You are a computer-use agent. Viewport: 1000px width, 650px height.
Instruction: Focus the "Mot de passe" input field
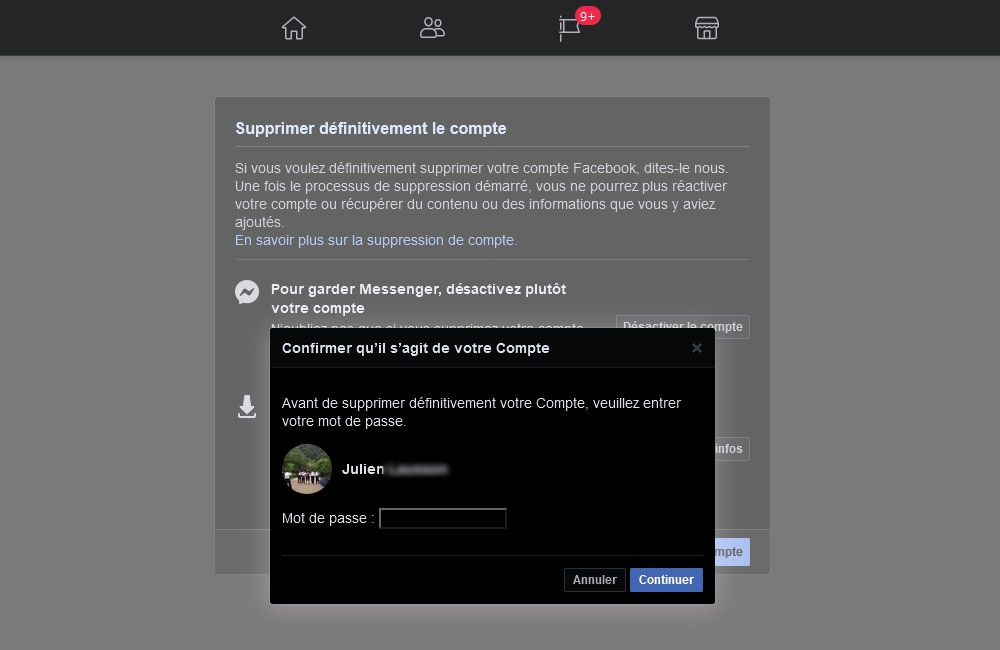(443, 518)
